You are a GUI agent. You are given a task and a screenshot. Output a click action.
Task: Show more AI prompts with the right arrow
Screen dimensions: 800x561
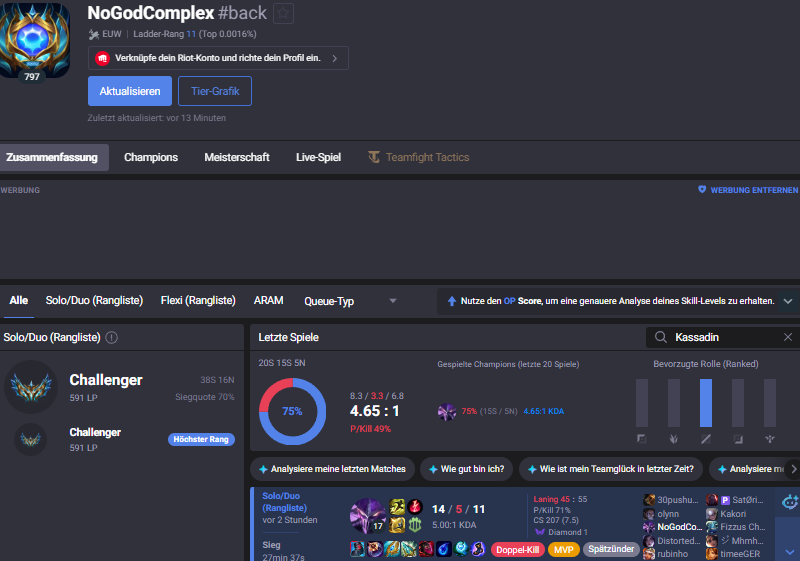793,469
